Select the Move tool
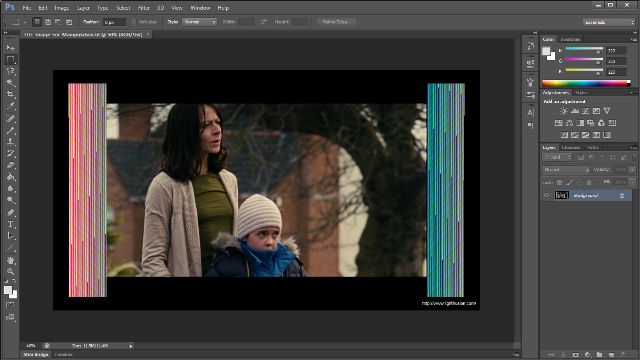Screen dimensions: 640x360 point(11,48)
